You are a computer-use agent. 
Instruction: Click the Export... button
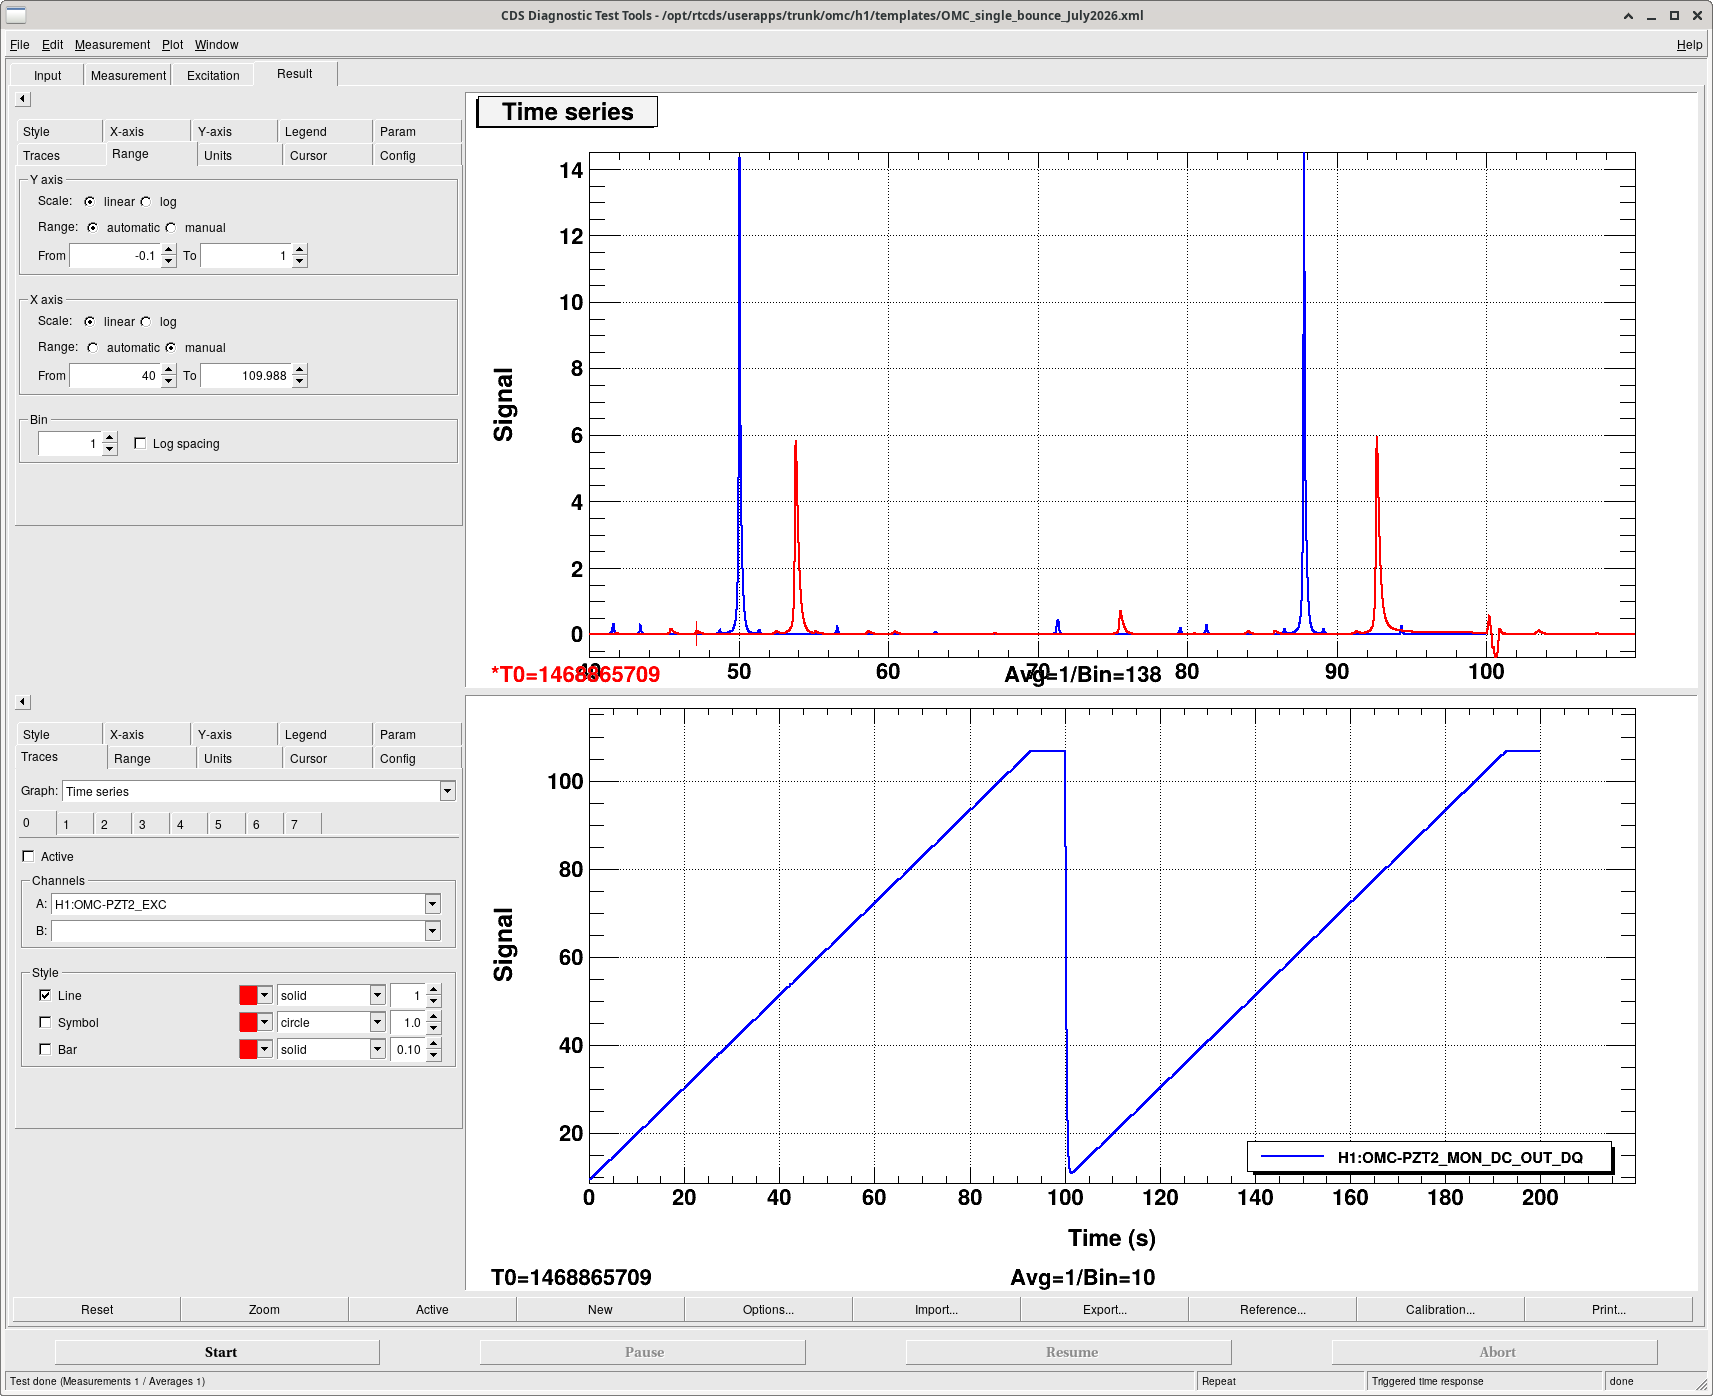tap(1104, 1309)
